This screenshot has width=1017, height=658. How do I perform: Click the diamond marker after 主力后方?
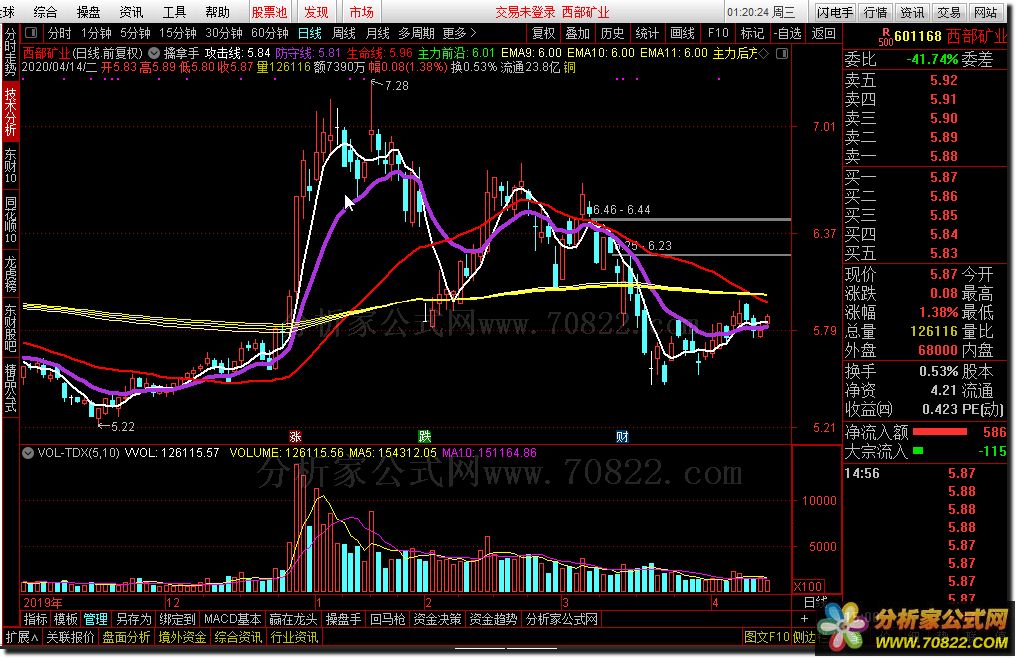point(763,53)
